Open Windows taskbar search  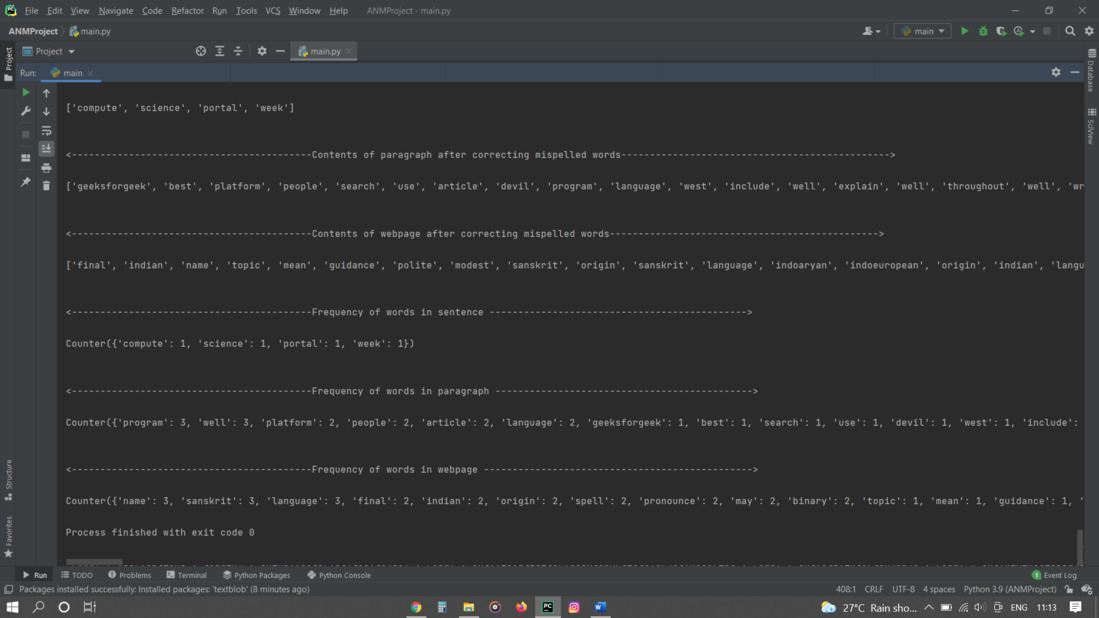pyautogui.click(x=39, y=607)
